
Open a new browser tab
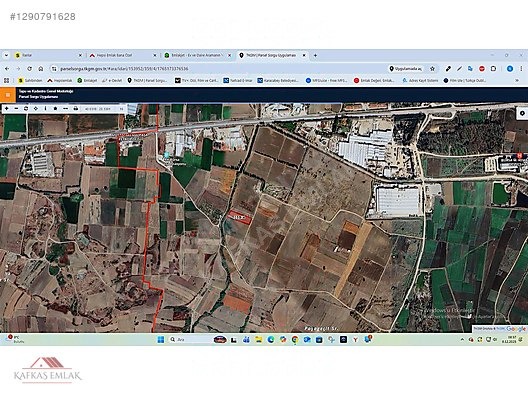point(315,55)
